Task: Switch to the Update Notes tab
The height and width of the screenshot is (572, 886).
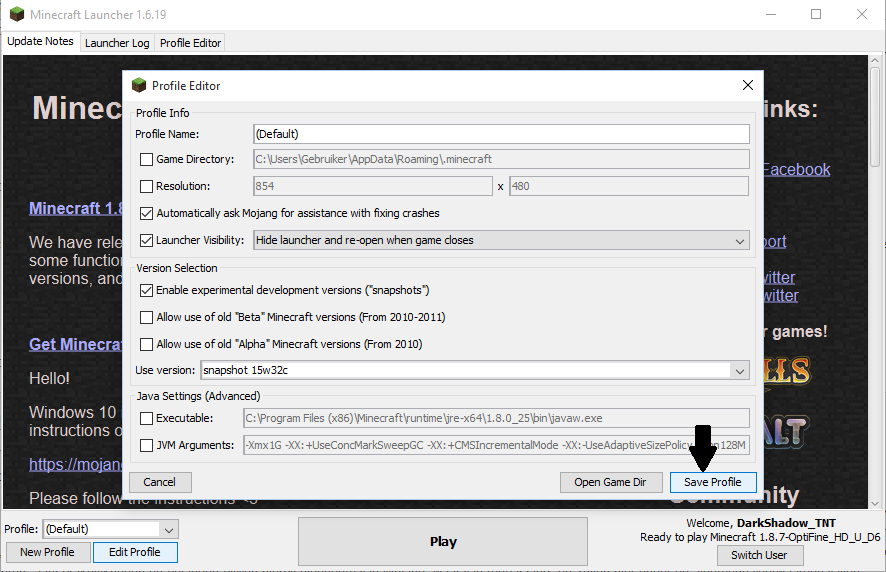Action: (40, 41)
